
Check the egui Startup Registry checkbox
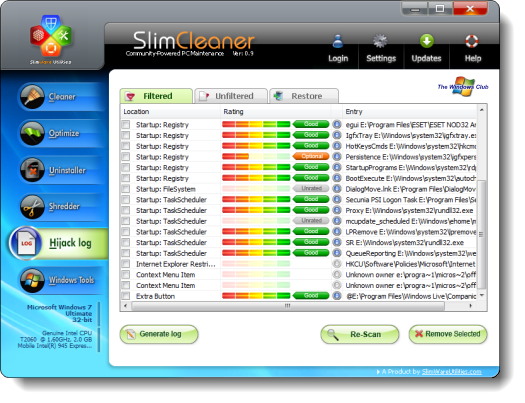click(126, 125)
